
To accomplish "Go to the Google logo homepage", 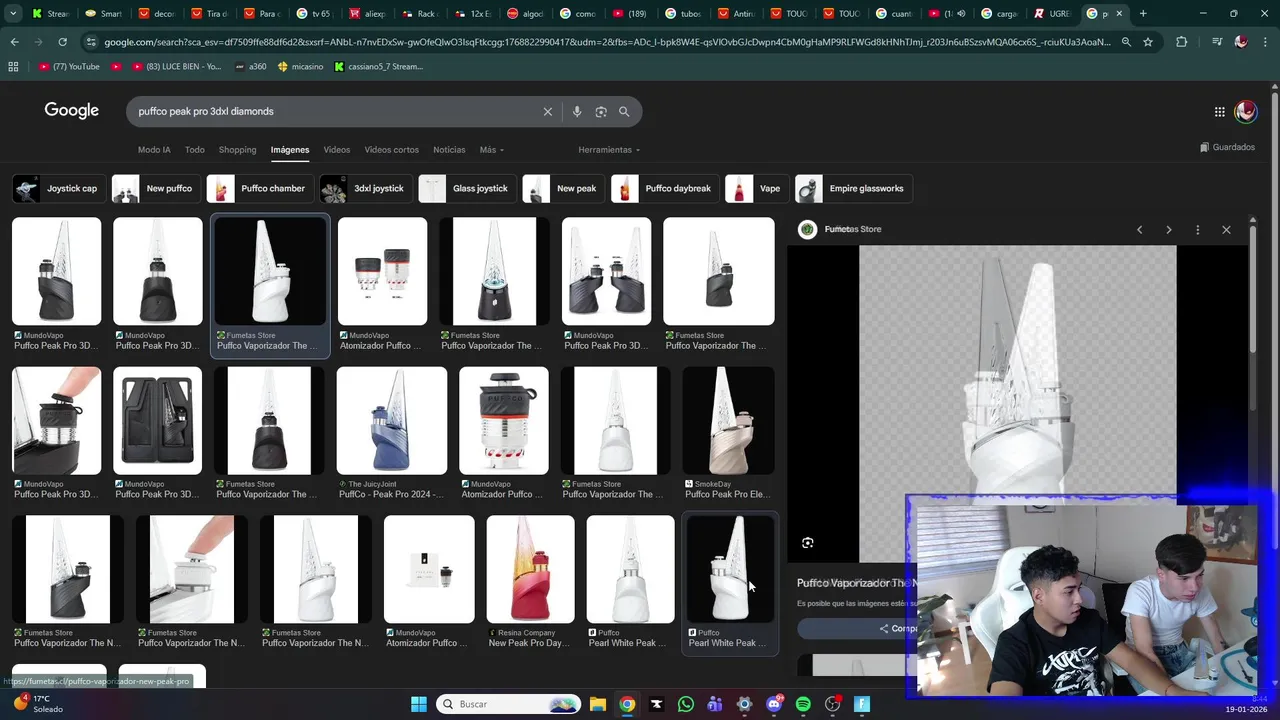I will [71, 111].
